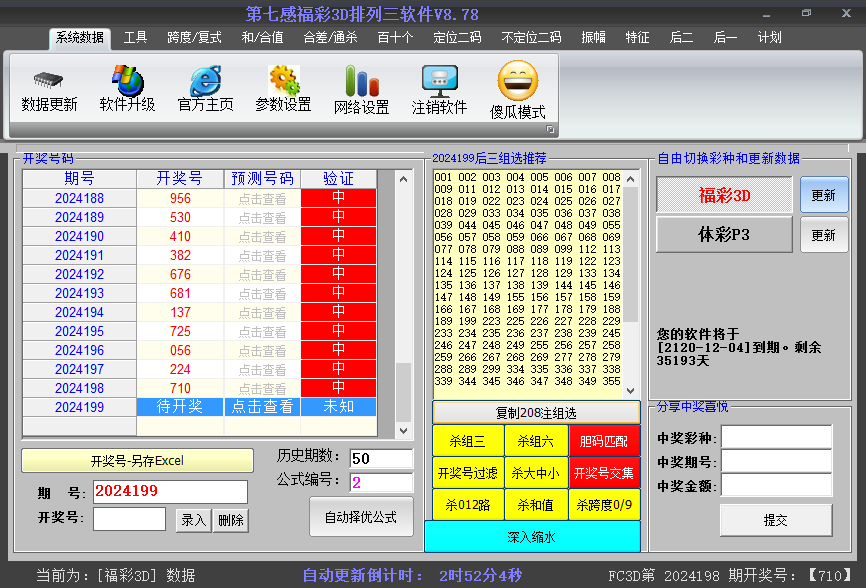
Task: Open the 跨度/复式 tab
Action: [x=194, y=38]
